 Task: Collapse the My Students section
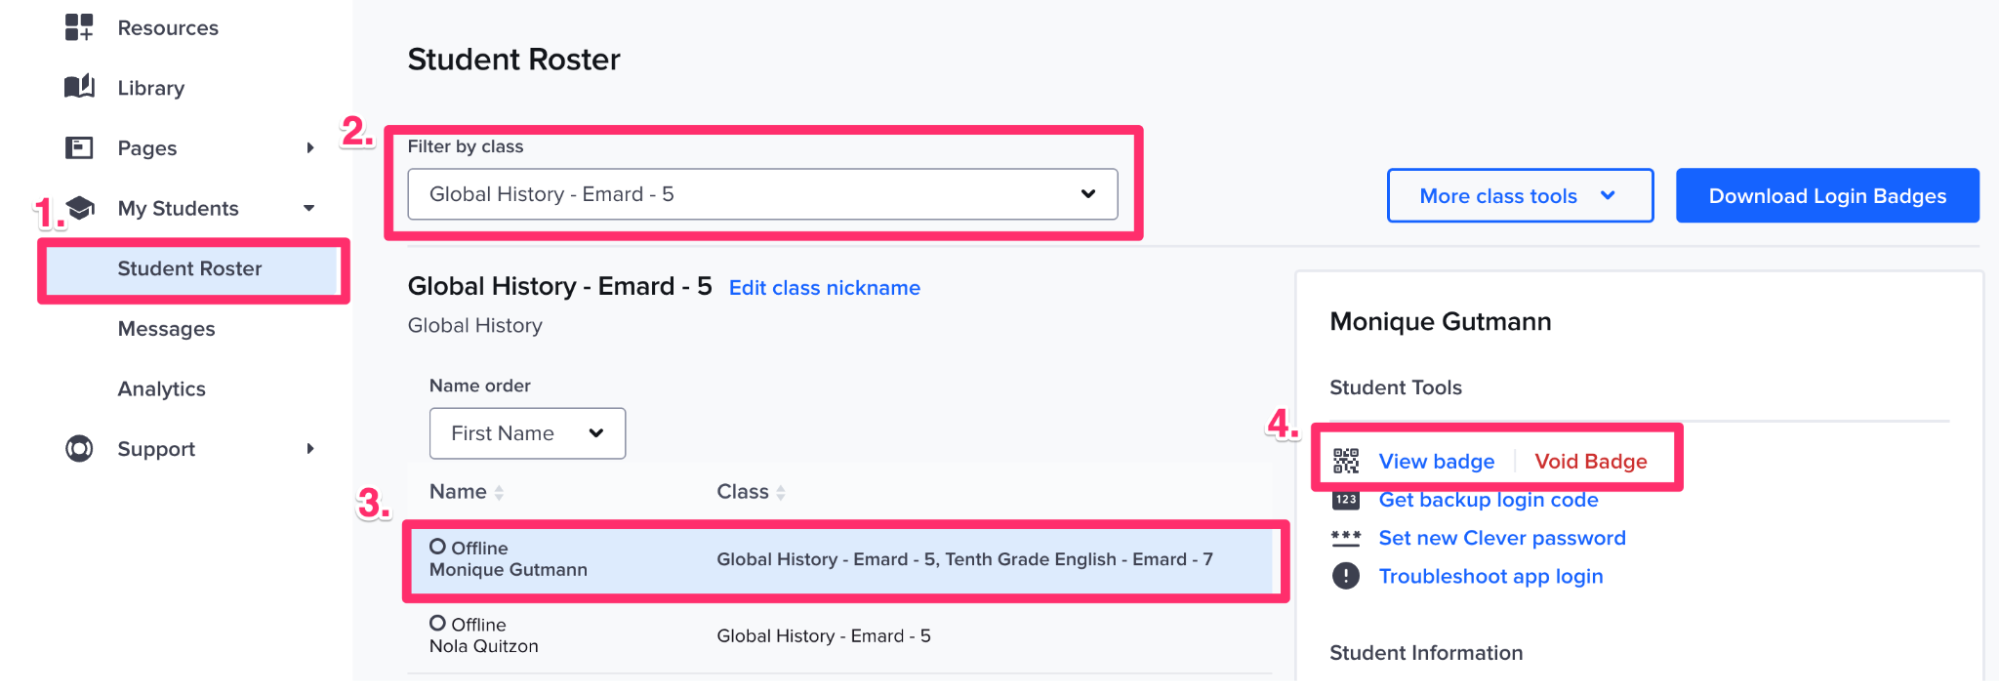[x=310, y=208]
